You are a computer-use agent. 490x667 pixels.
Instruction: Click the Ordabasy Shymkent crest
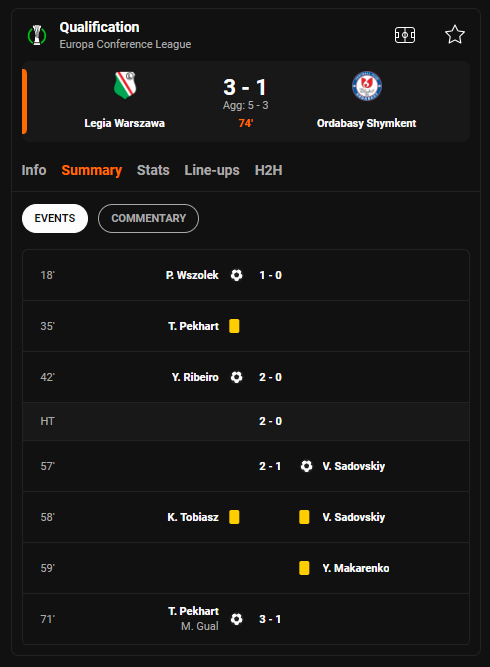click(x=367, y=86)
